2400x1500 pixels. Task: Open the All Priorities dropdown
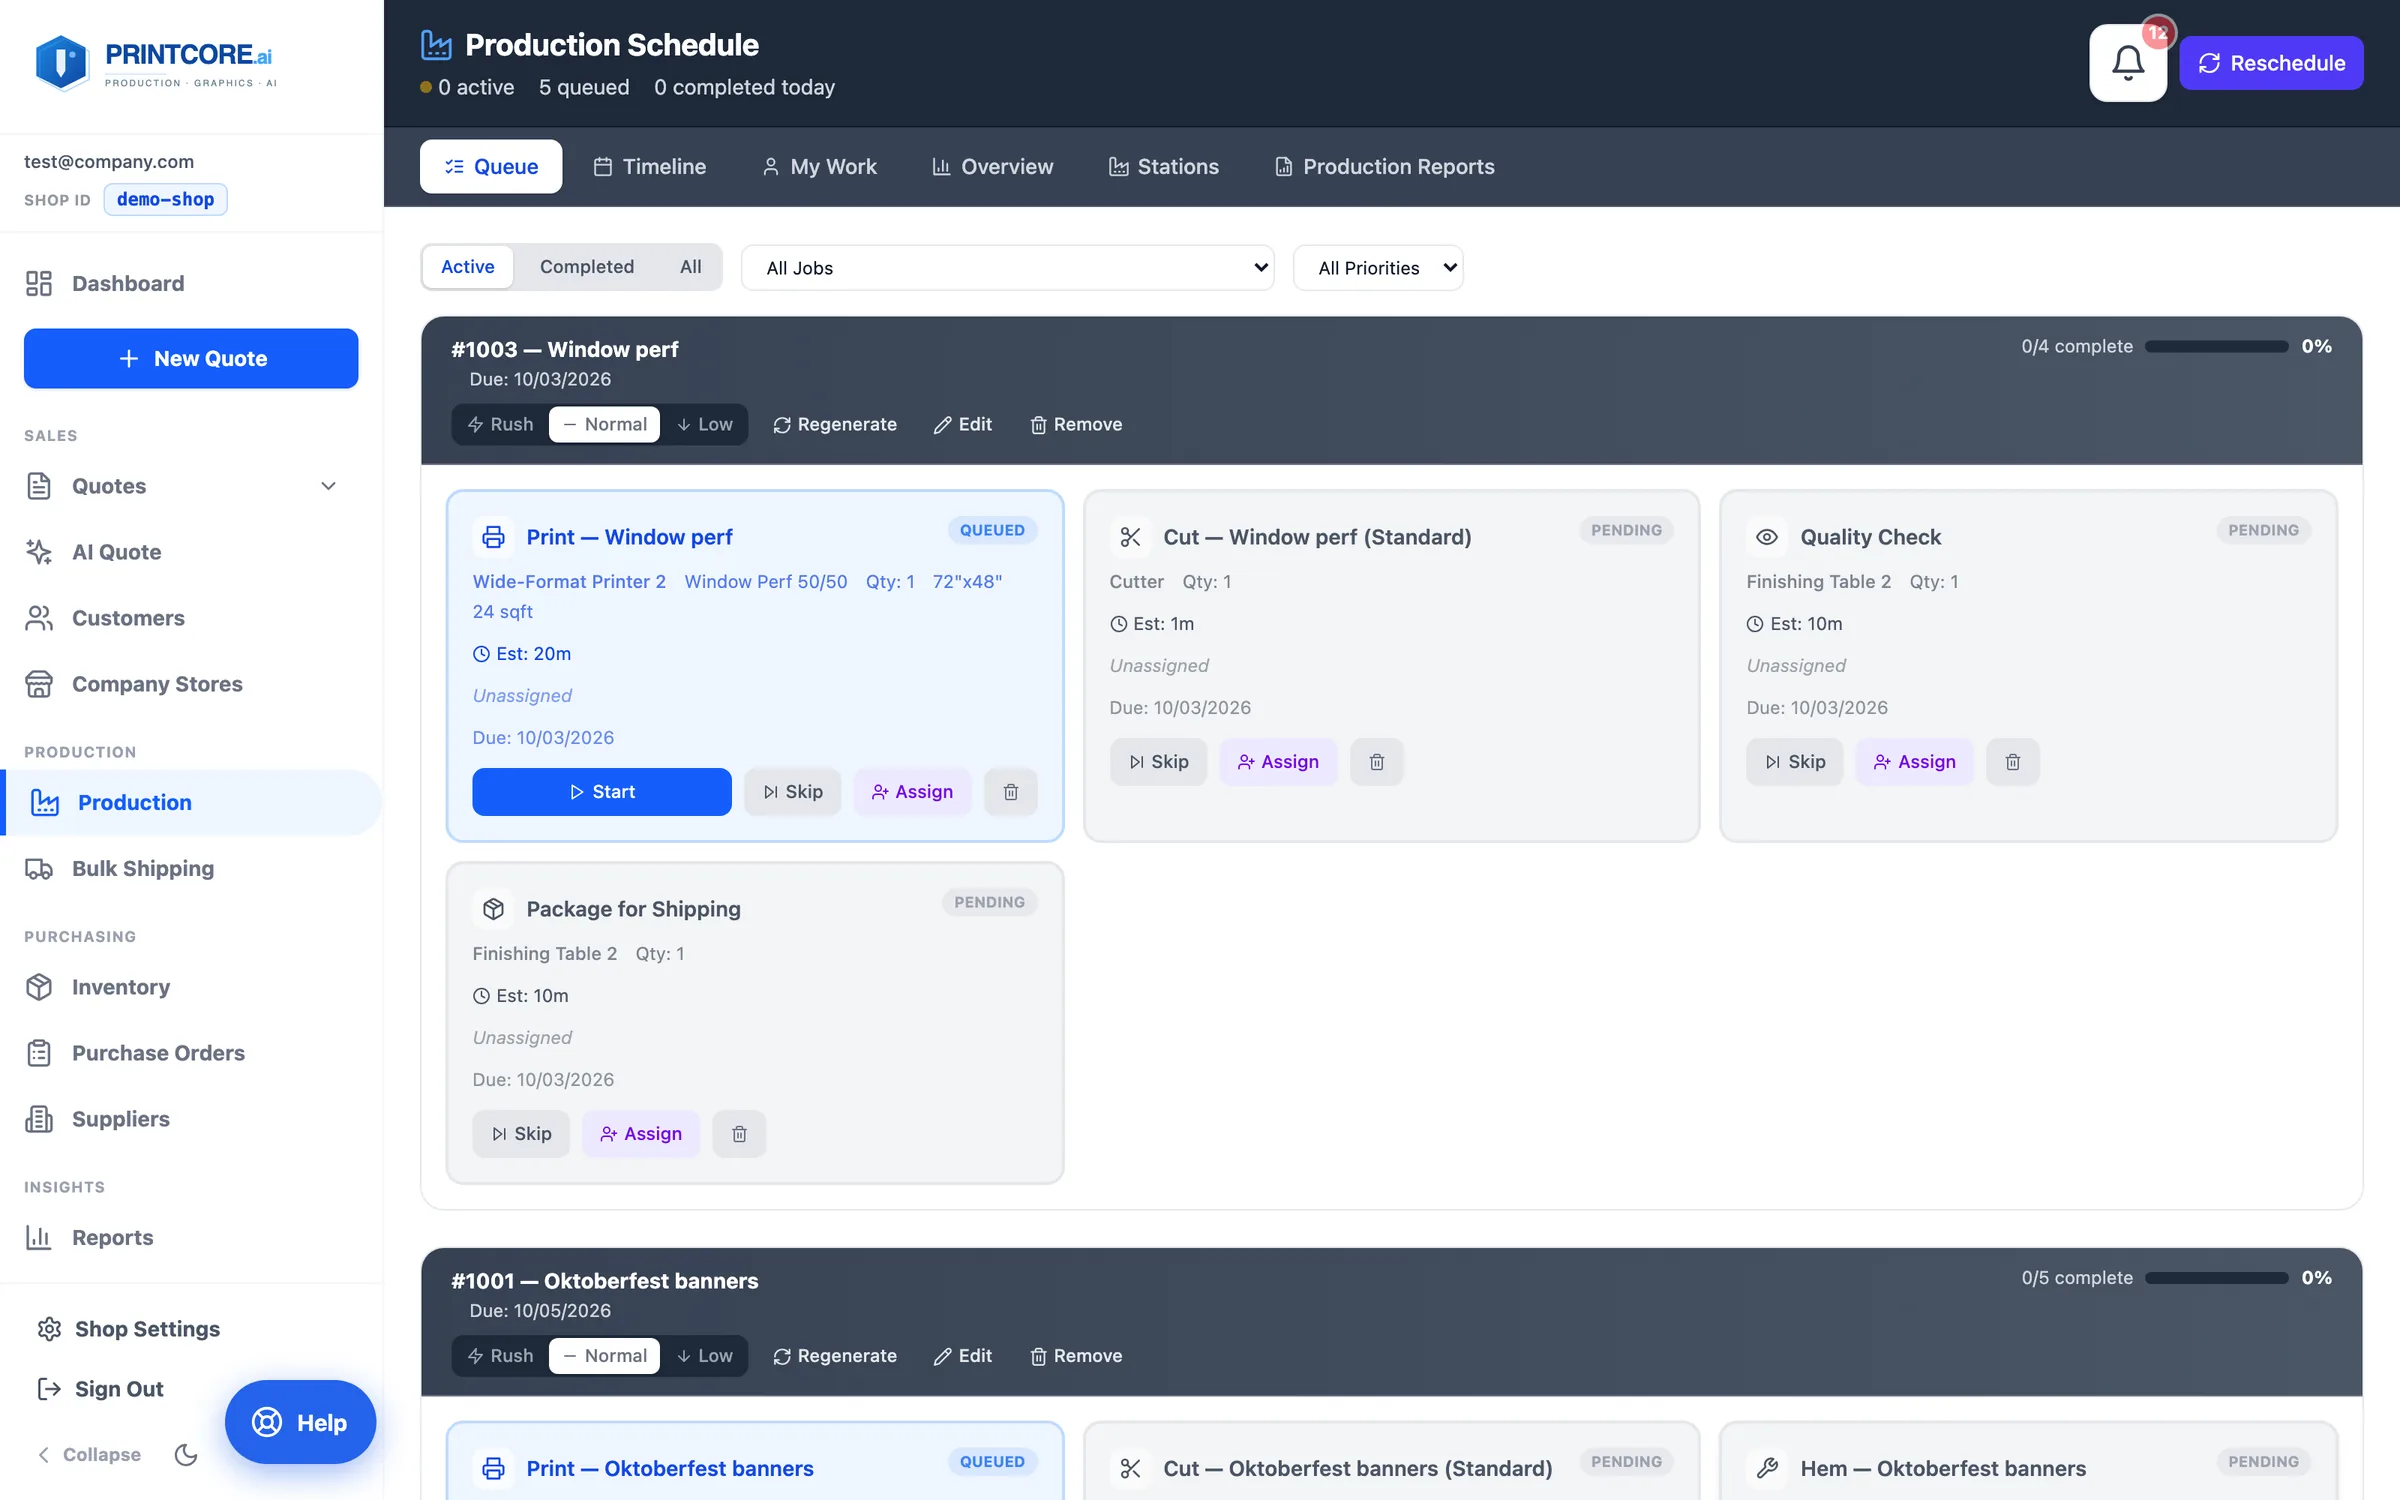point(1378,268)
